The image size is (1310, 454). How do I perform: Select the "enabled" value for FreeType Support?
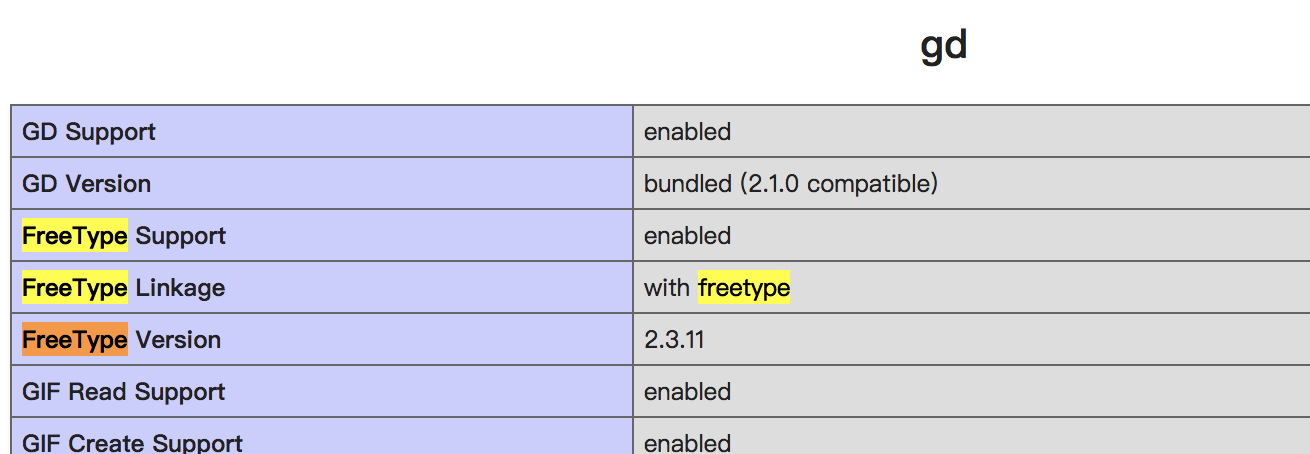(687, 236)
